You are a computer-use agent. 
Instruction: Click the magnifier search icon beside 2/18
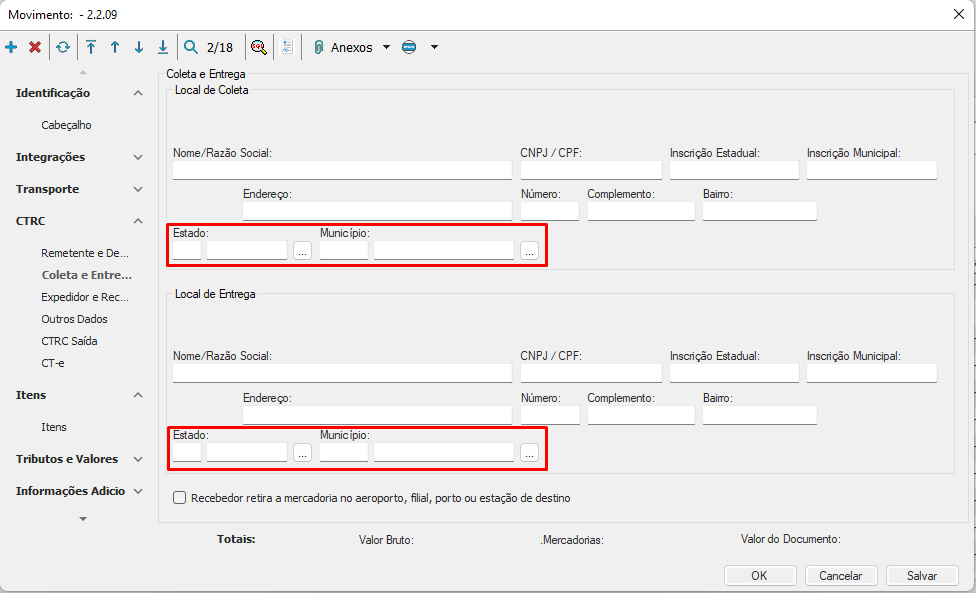point(191,47)
